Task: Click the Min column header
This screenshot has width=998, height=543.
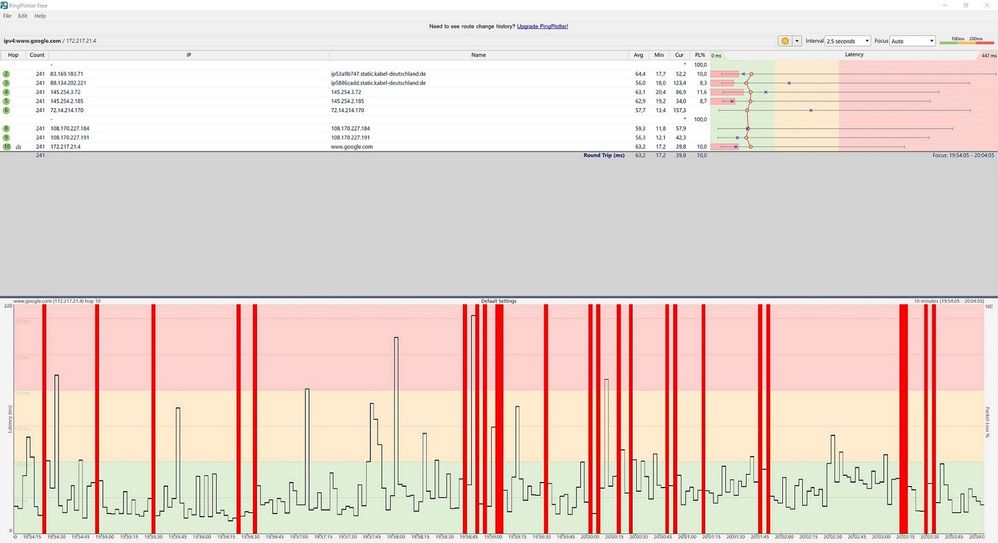Action: pos(659,55)
